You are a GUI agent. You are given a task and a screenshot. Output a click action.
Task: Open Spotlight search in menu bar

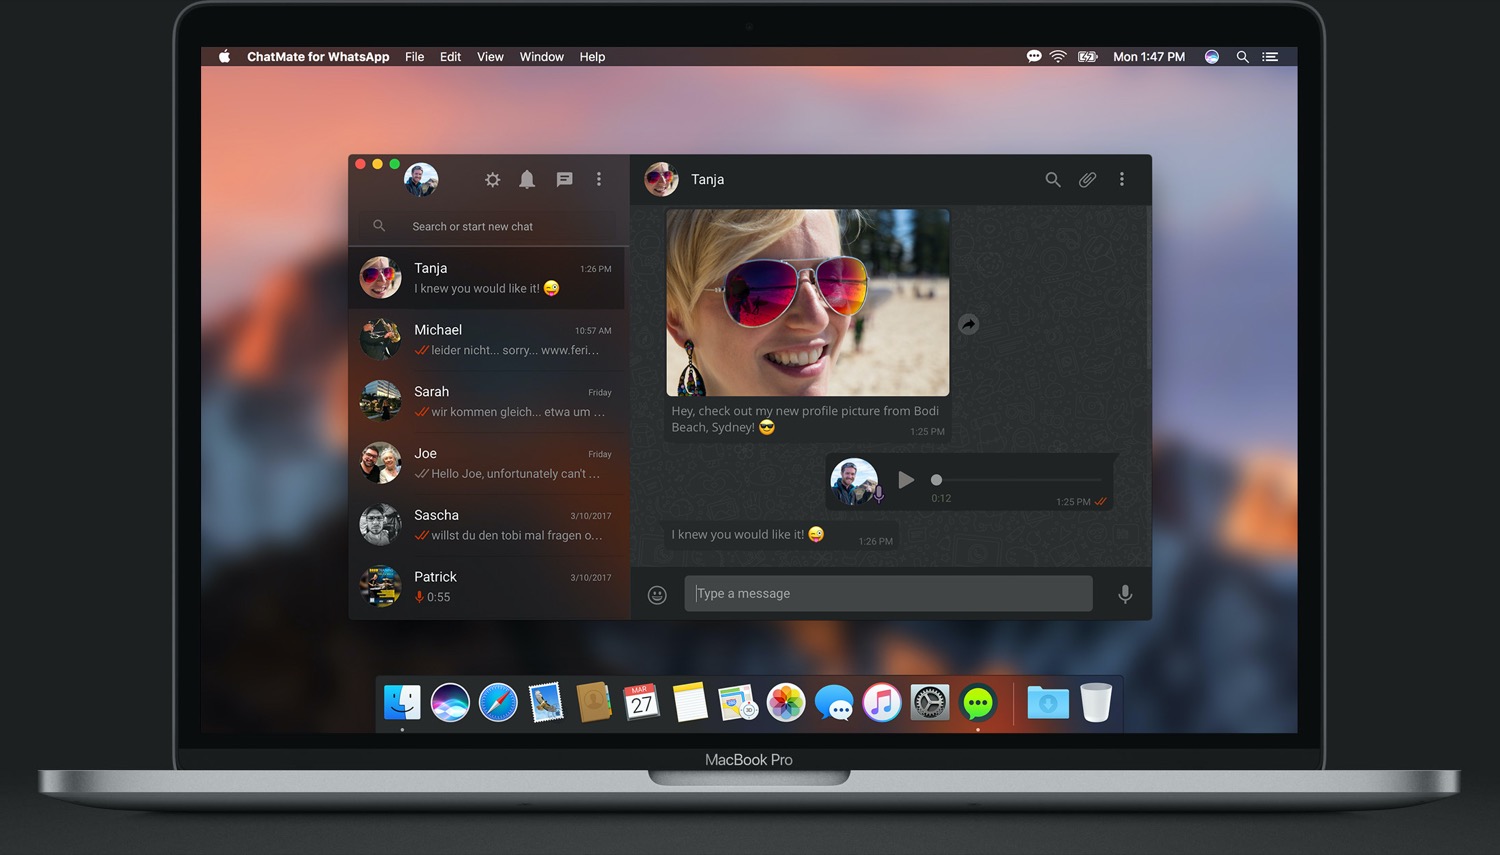[x=1243, y=57]
